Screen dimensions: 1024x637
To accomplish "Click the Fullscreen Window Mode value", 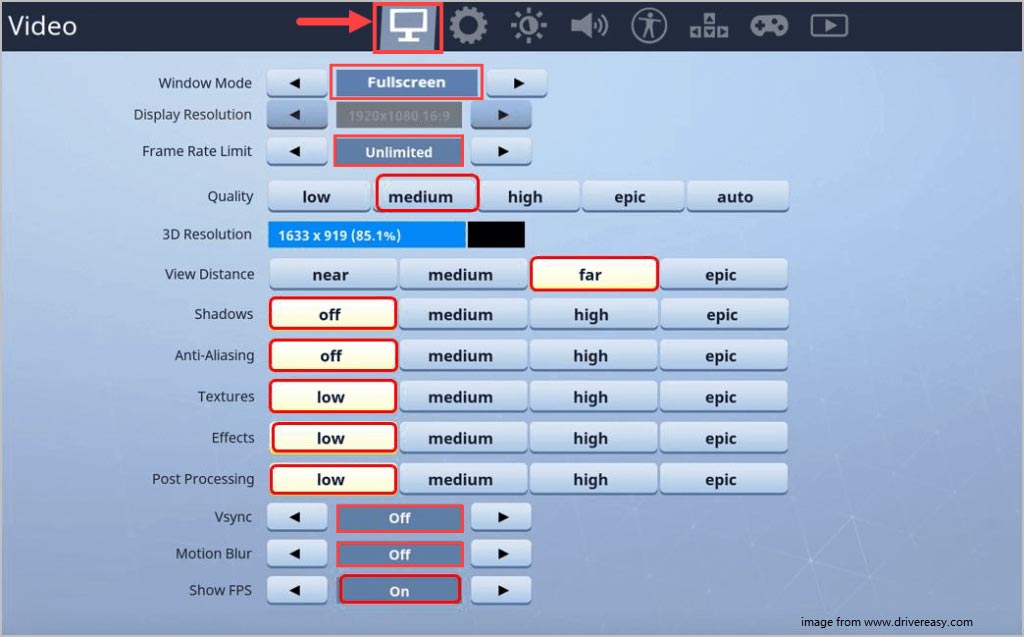I will pos(406,82).
